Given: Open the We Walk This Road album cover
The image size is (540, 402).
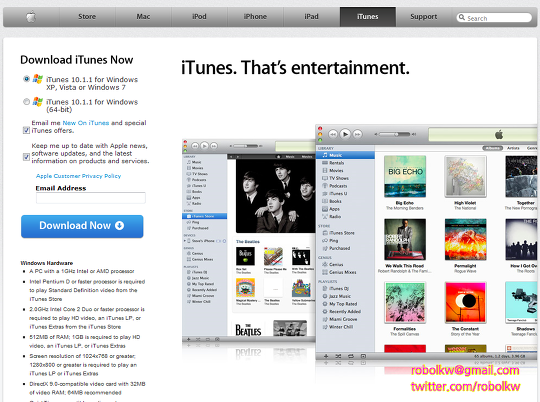Looking at the screenshot, I should pyautogui.click(x=405, y=239).
